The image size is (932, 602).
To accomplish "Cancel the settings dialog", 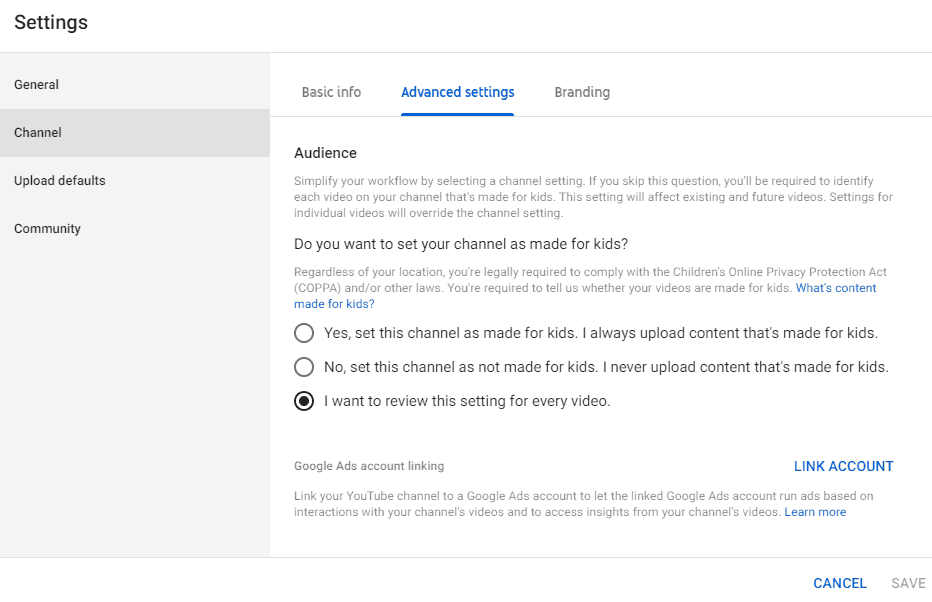I will pyautogui.click(x=840, y=584).
